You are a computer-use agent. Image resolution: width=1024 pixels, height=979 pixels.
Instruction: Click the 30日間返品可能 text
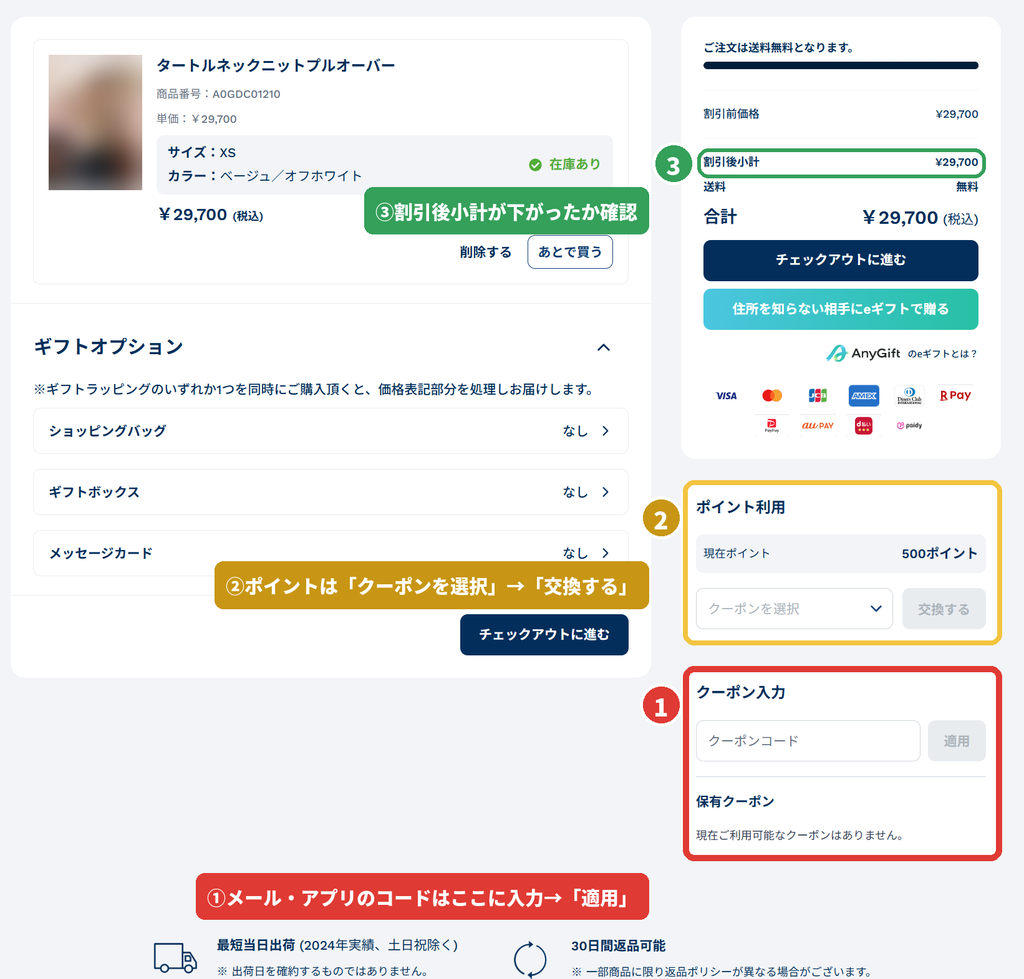[618, 946]
